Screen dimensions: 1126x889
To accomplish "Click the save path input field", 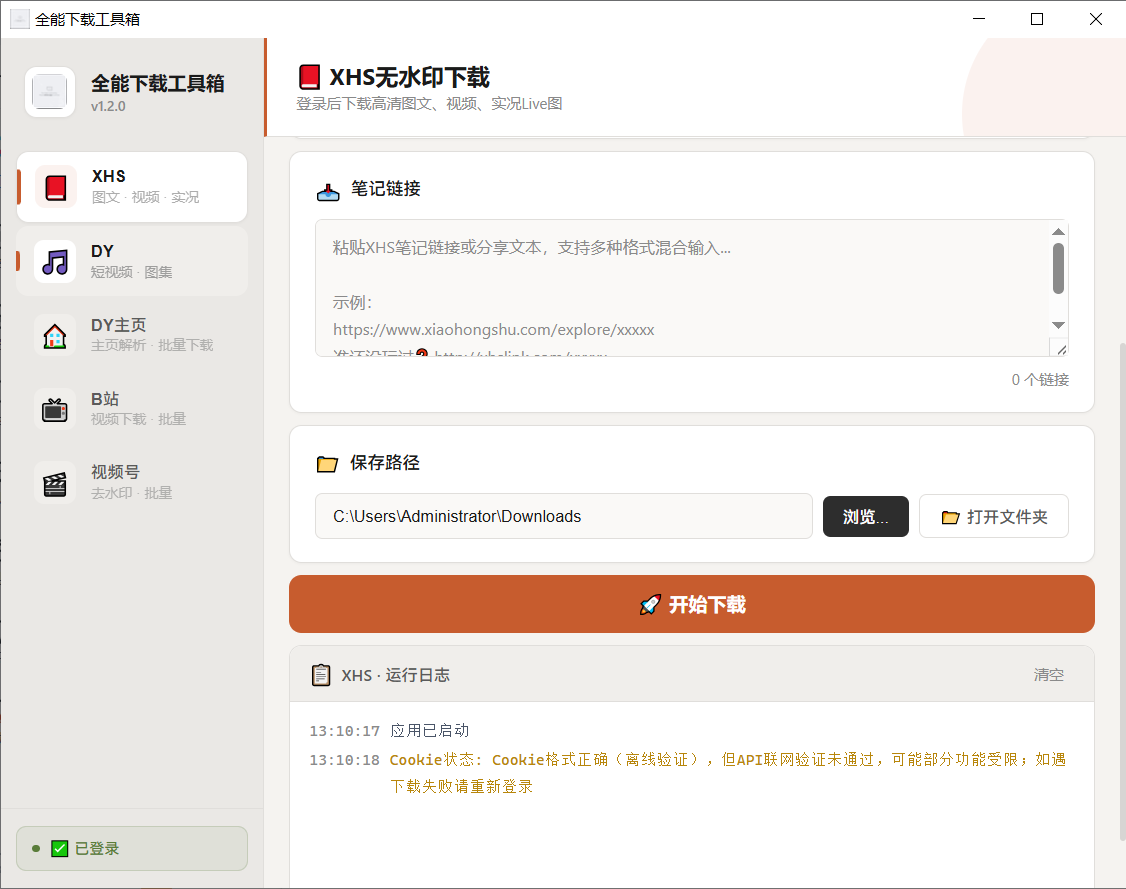I will [x=564, y=516].
